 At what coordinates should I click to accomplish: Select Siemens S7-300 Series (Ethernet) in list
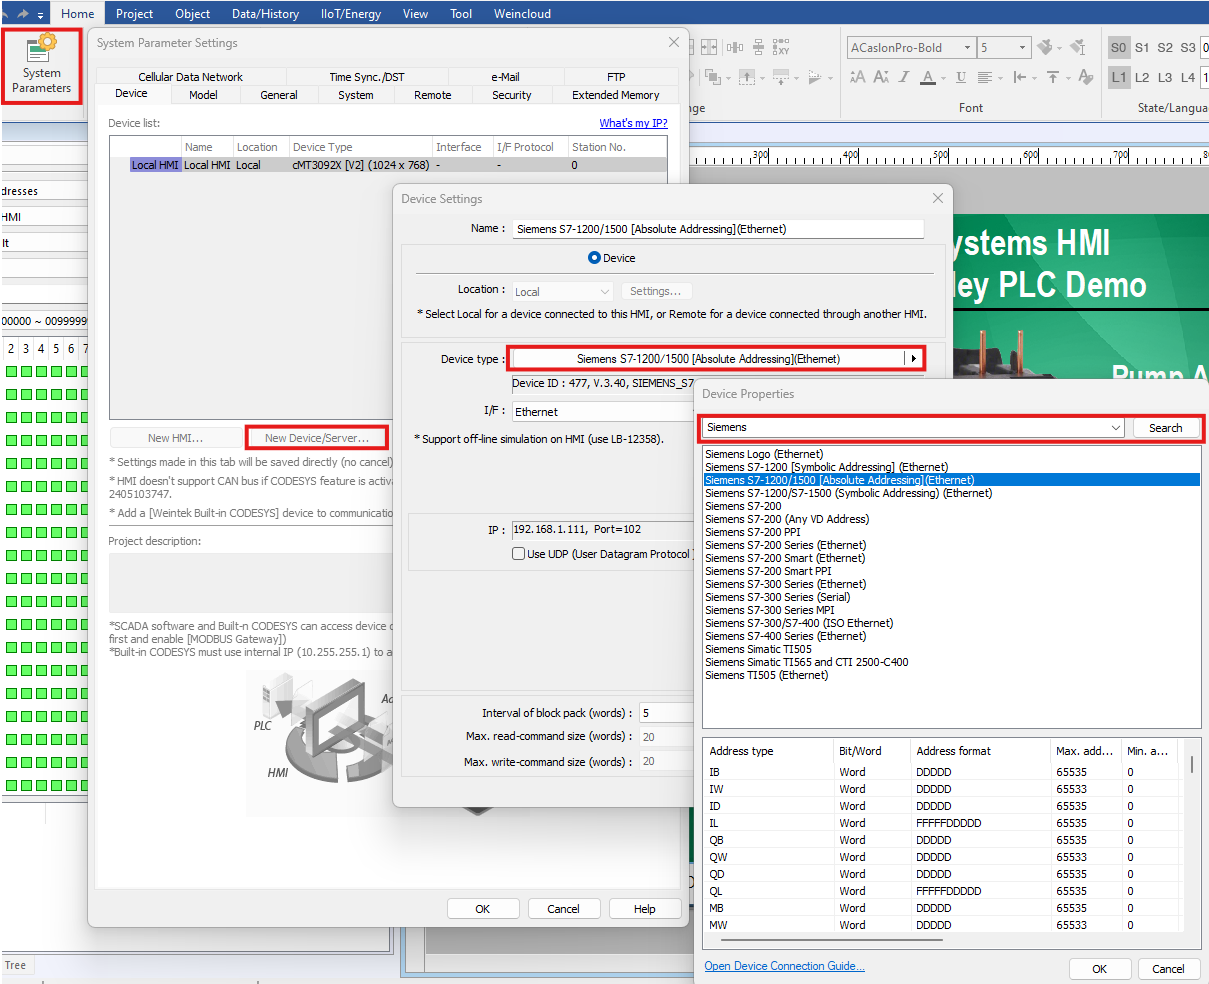785,584
